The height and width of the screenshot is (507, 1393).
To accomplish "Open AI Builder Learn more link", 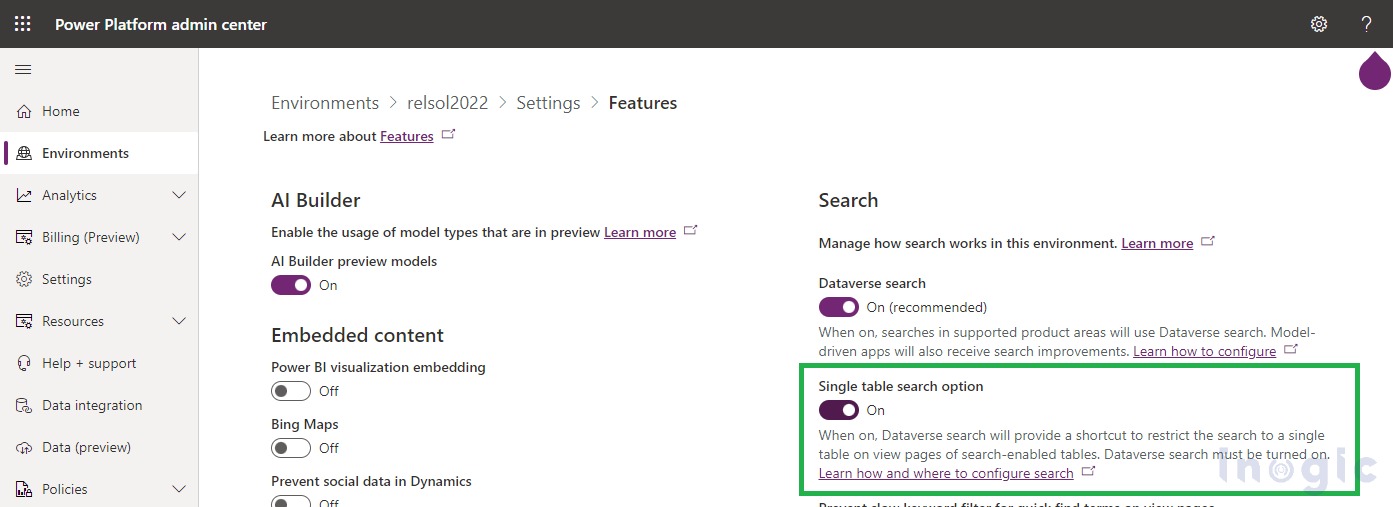I will click(640, 232).
